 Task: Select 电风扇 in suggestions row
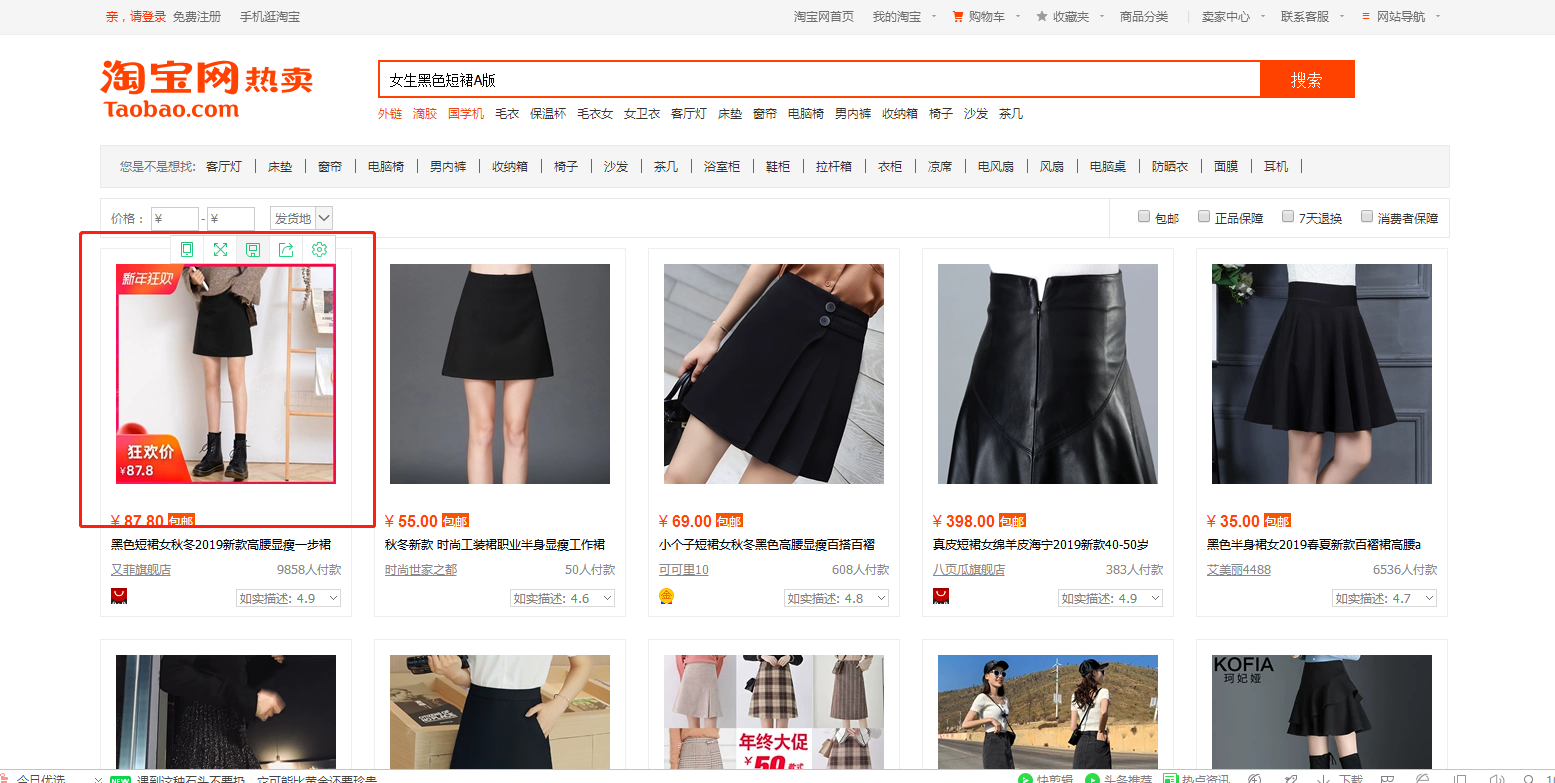click(x=996, y=166)
